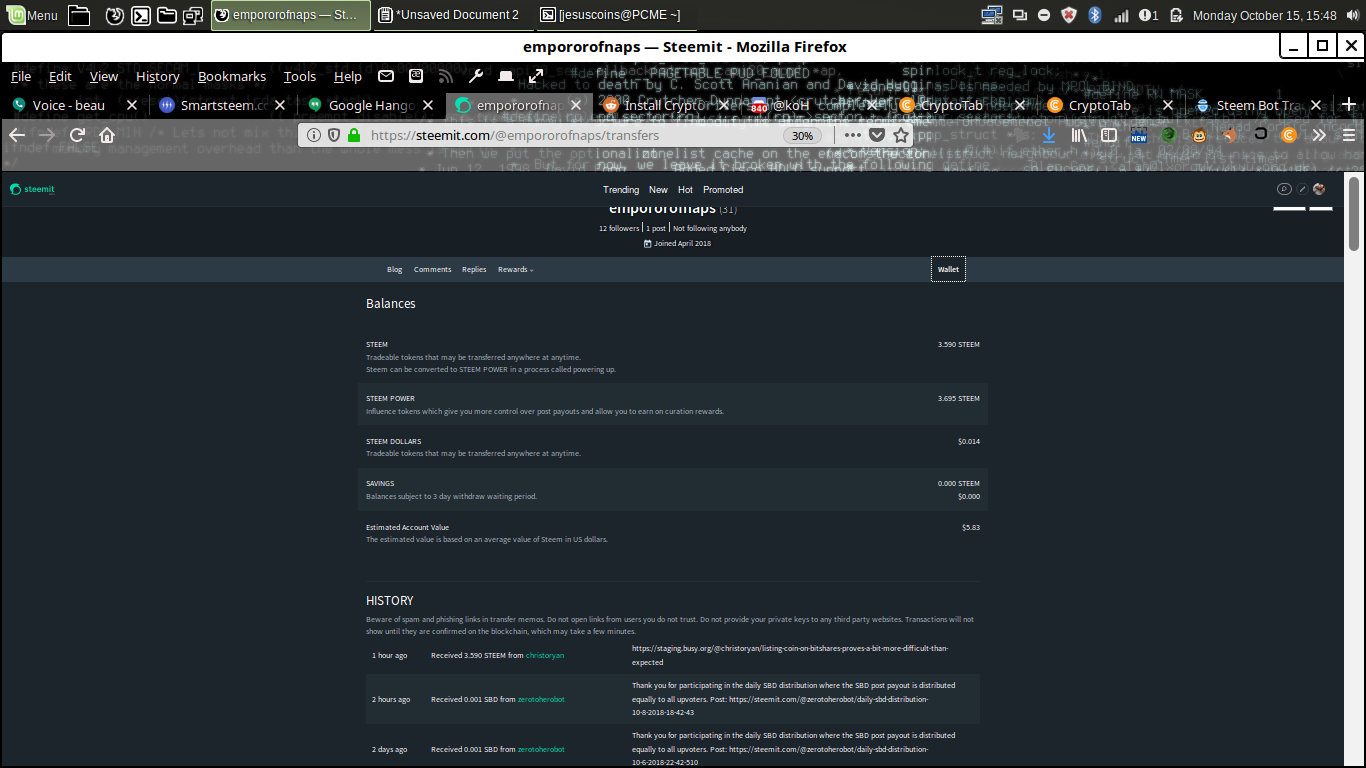The image size is (1366, 768).
Task: Click the wrench icon in menu bar
Action: [x=476, y=76]
